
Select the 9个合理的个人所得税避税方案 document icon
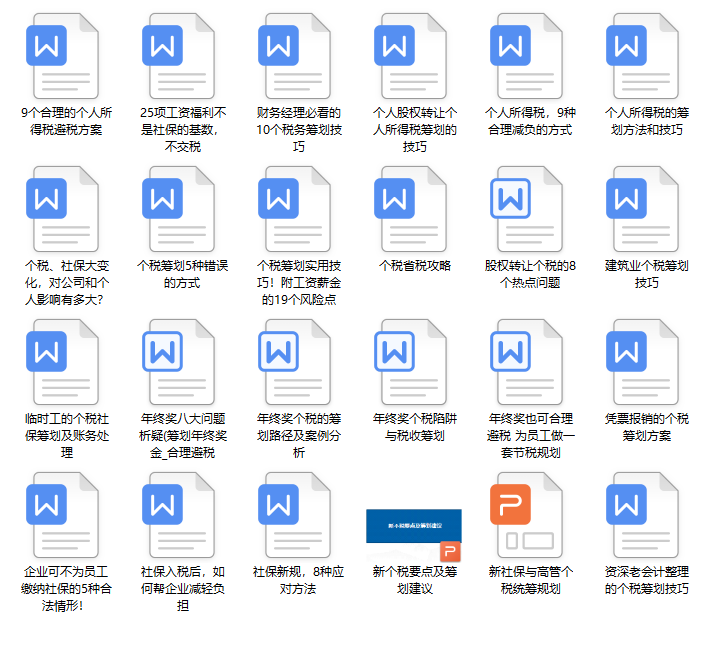(63, 56)
